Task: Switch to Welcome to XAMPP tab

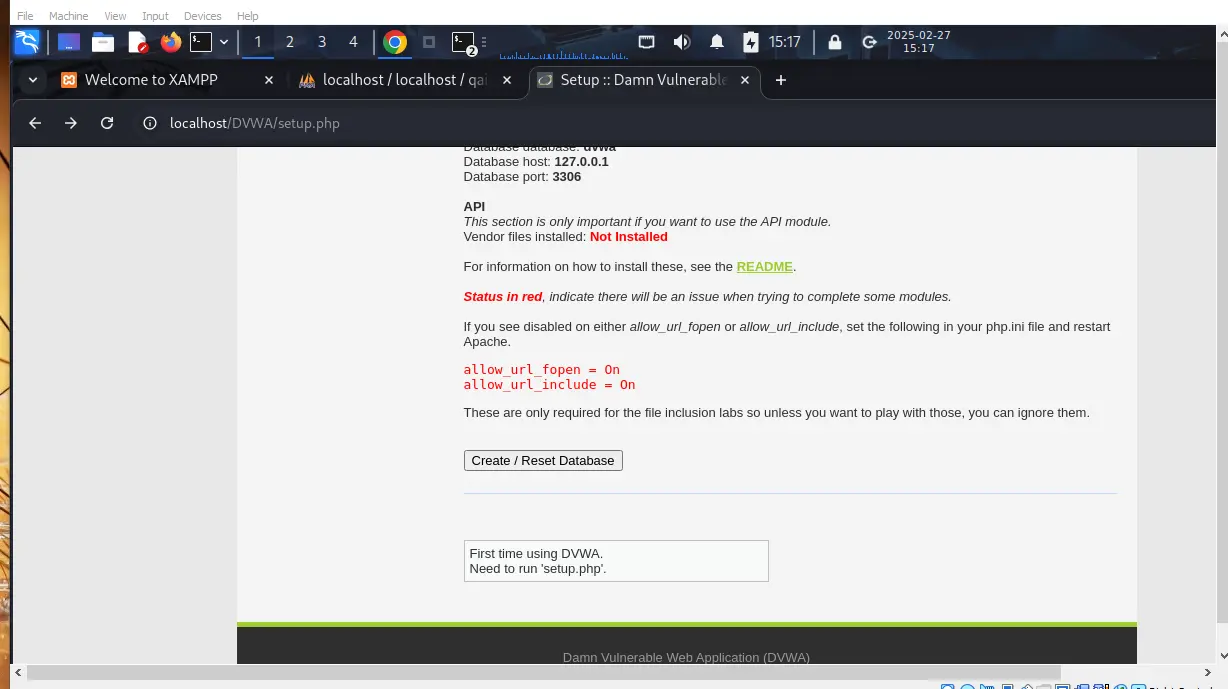Action: click(168, 80)
